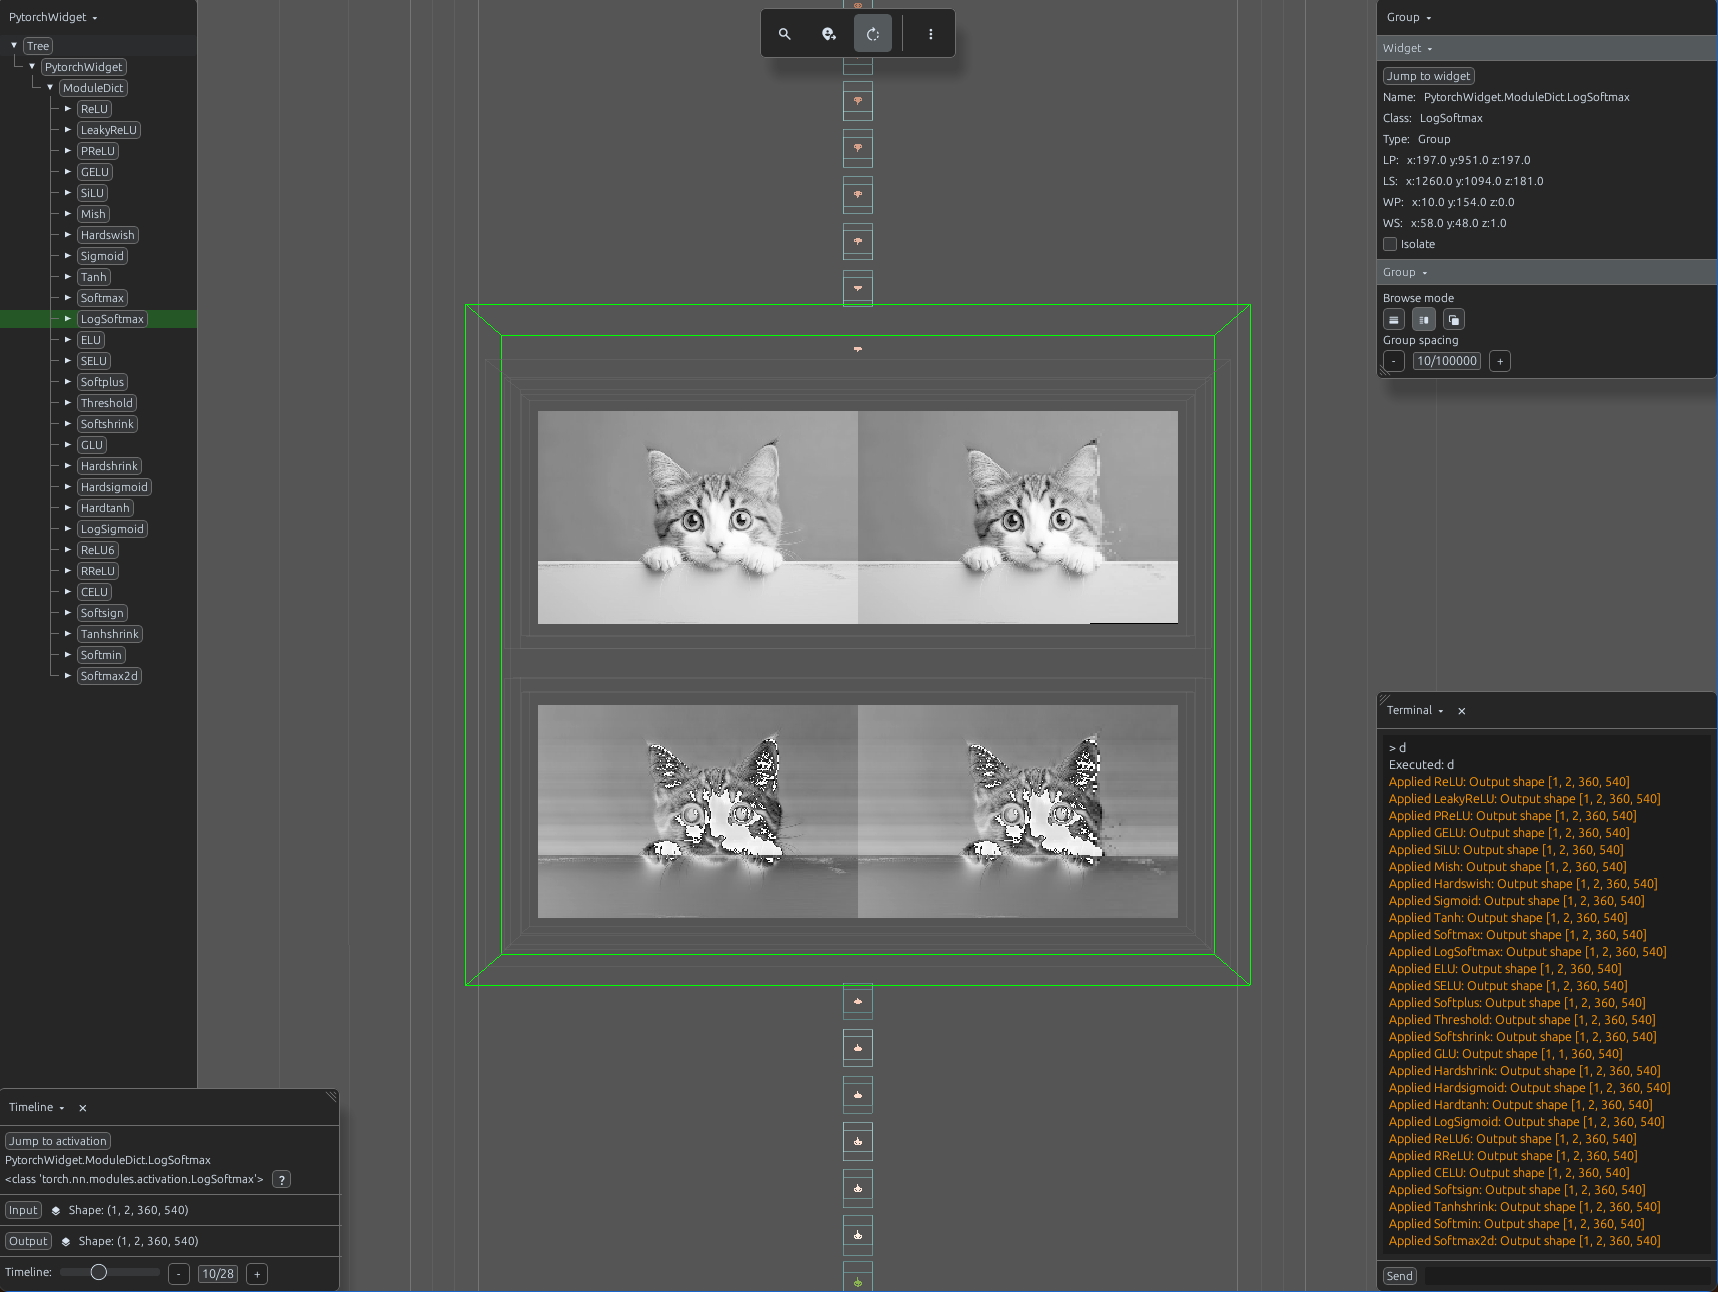Viewport: 1718px width, 1292px height.
Task: Click the Jump to widget button
Action: pos(1428,76)
